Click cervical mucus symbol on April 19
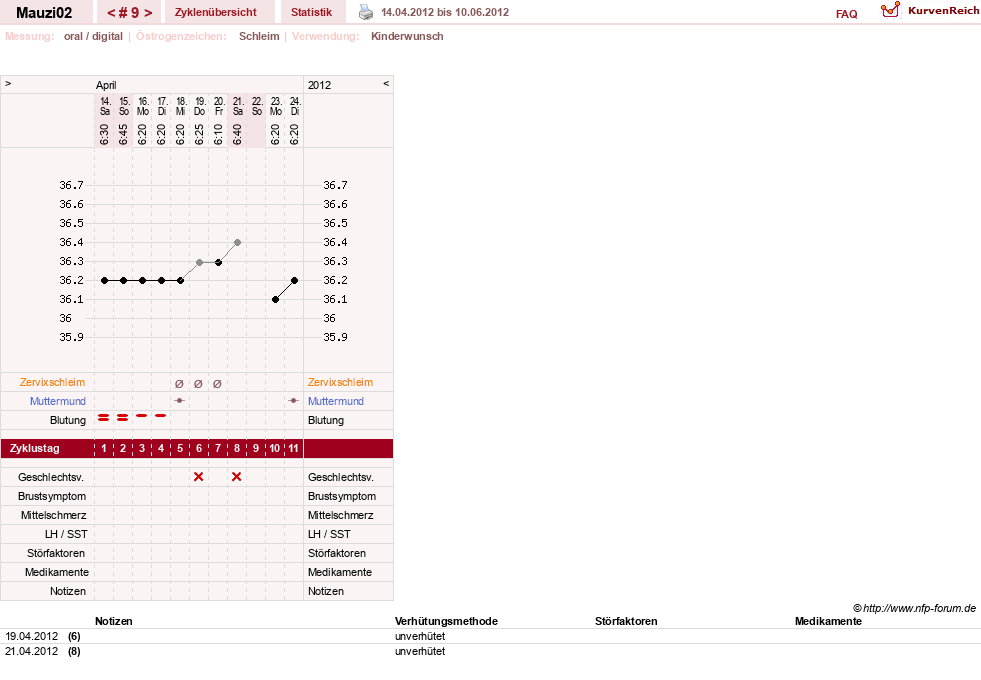Image resolution: width=981 pixels, height=680 pixels. tap(198, 383)
